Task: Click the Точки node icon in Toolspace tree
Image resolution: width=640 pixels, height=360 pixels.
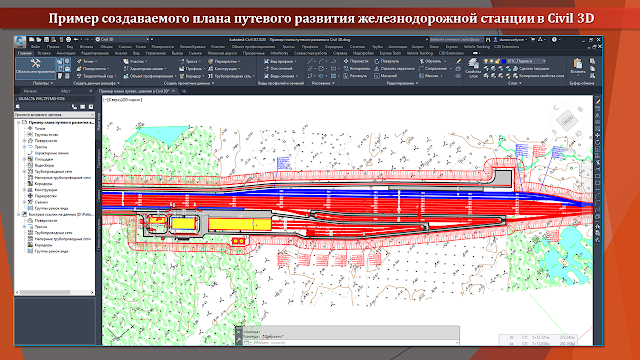Action: [x=30, y=128]
